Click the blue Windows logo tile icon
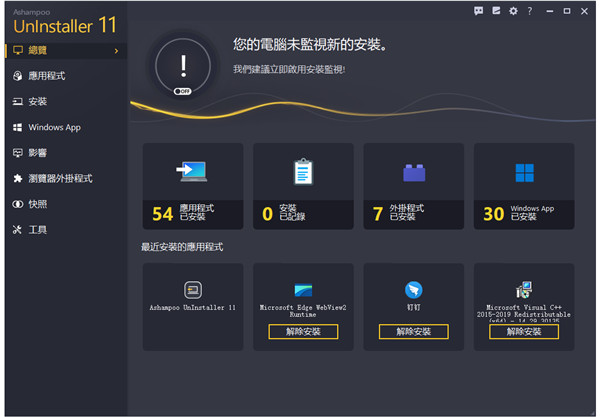Viewport: 600px width, 417px height. pos(525,173)
